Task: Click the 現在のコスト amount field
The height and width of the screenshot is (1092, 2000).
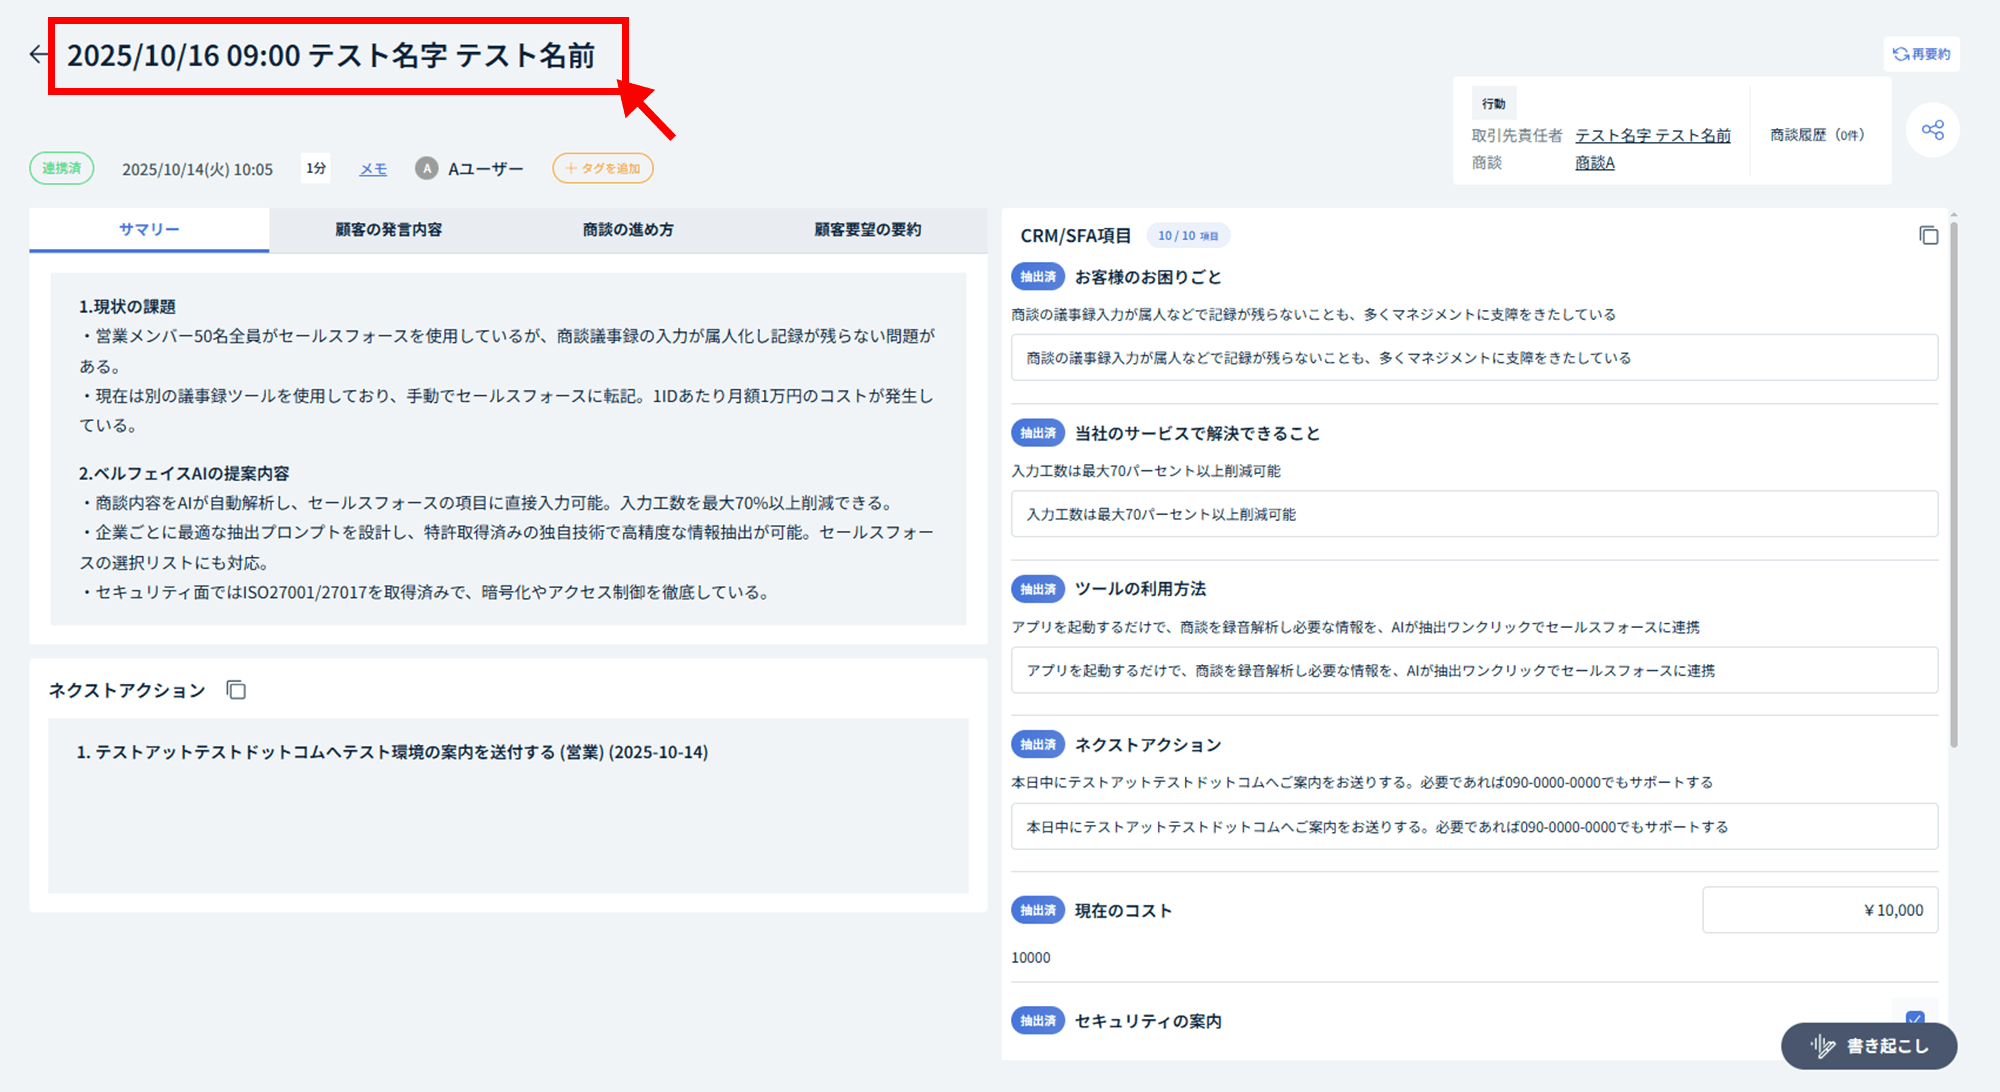Action: click(1819, 910)
